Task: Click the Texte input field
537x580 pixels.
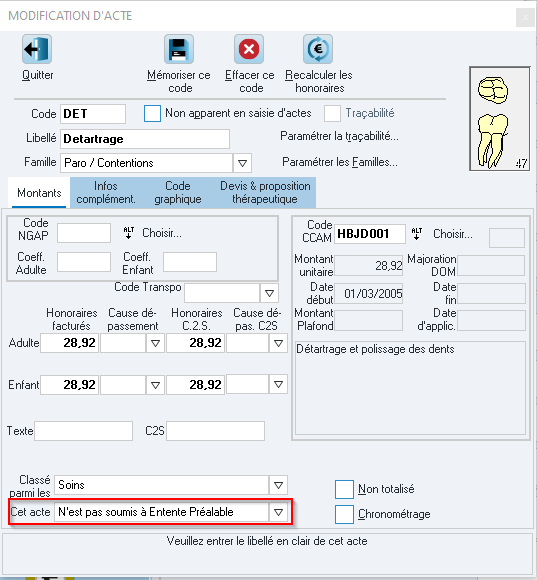Action: pyautogui.click(x=84, y=431)
